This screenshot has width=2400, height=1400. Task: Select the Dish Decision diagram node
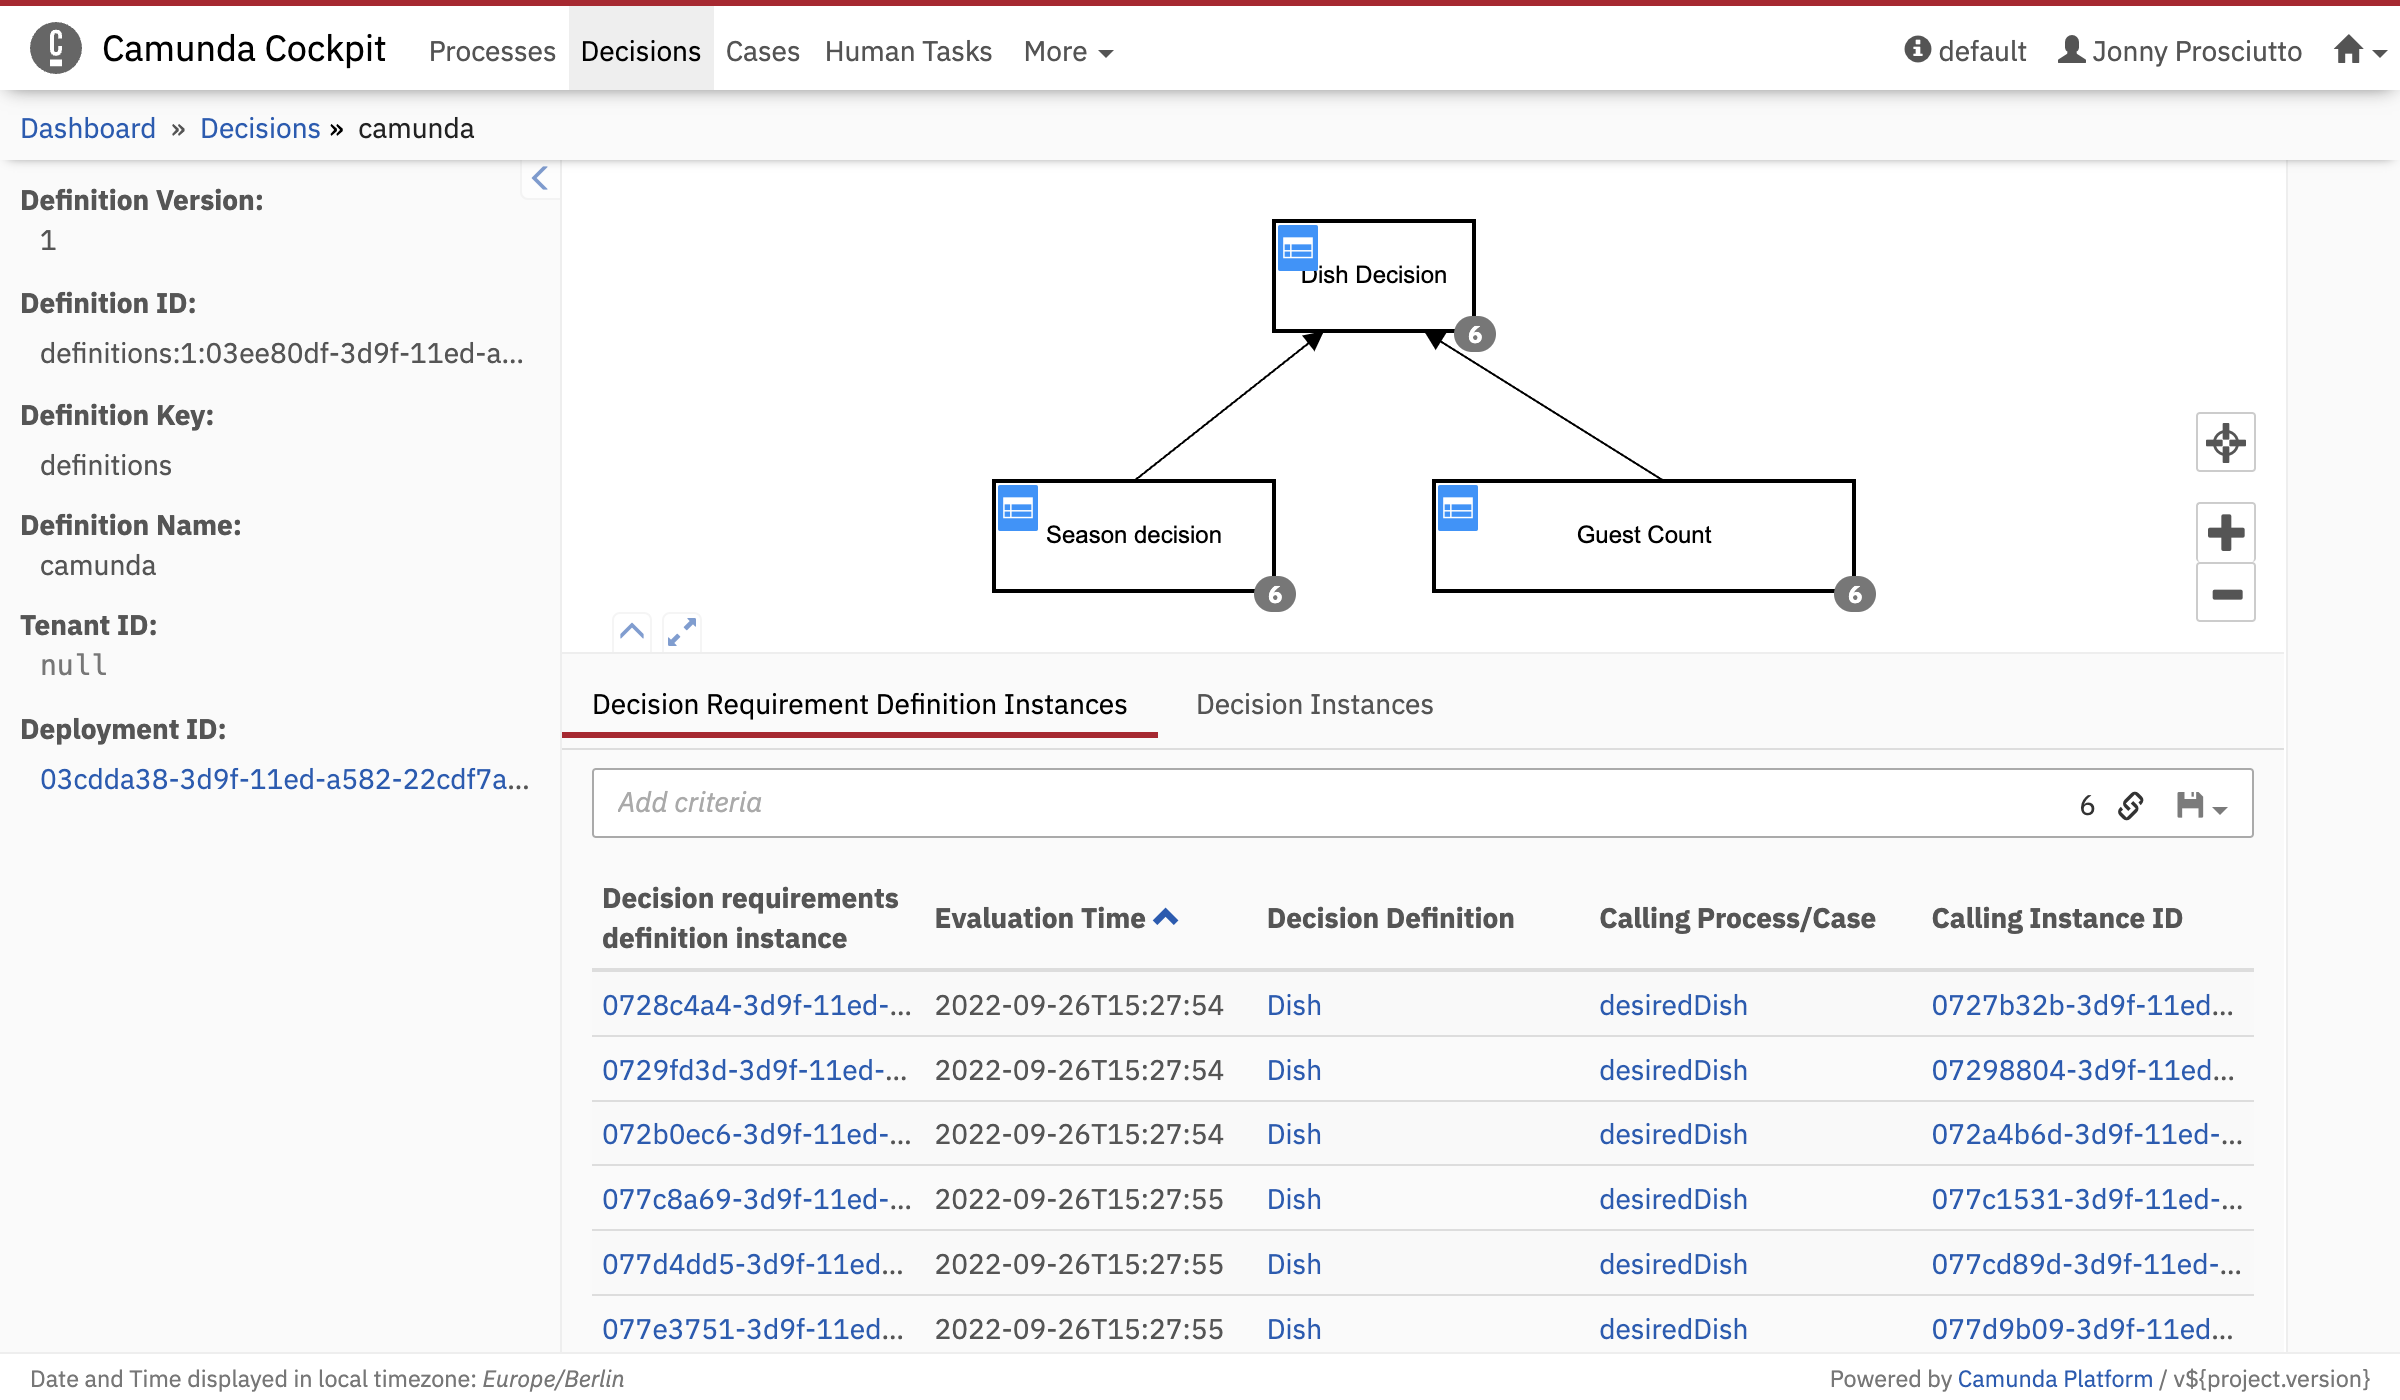coord(1374,276)
